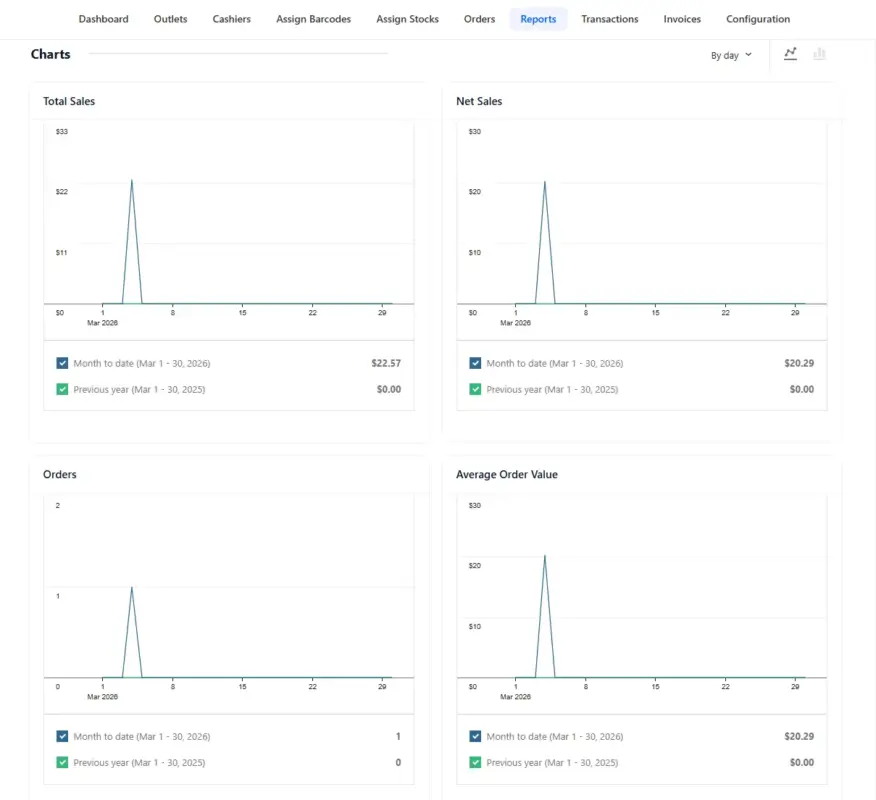Go to the Outlets tab
Image resolution: width=876 pixels, height=800 pixels.
pyautogui.click(x=170, y=19)
